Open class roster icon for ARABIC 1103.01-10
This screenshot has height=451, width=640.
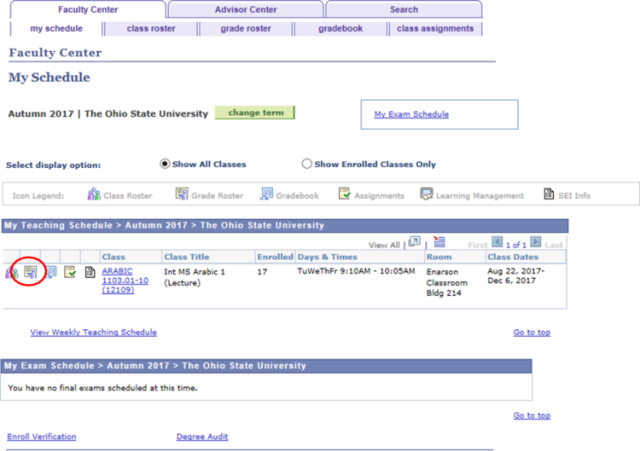[x=11, y=272]
